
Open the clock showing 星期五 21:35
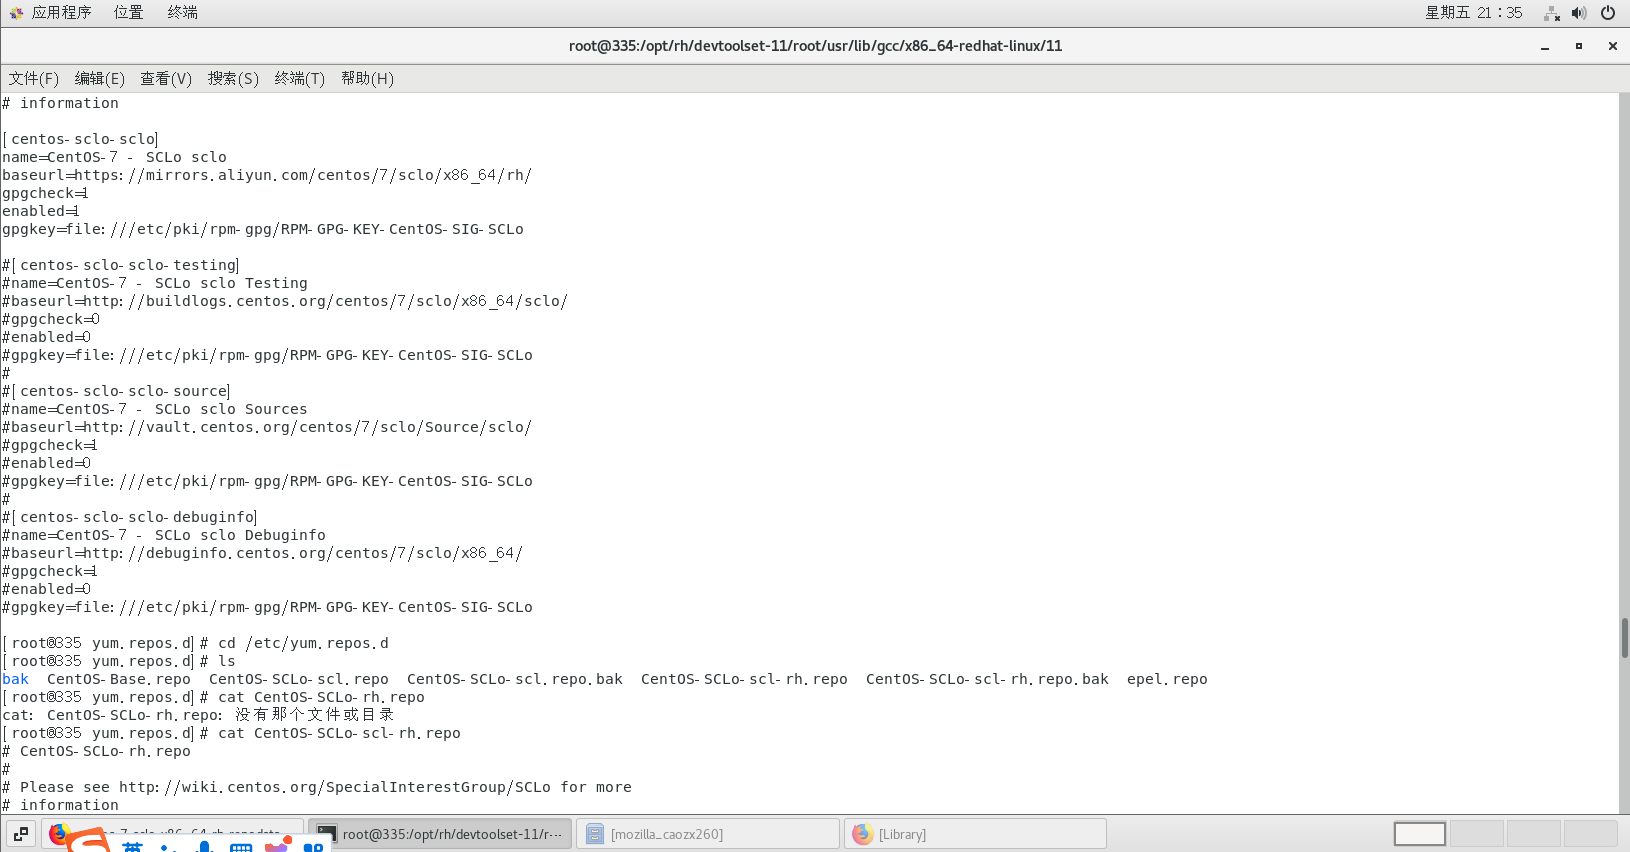tap(1473, 13)
